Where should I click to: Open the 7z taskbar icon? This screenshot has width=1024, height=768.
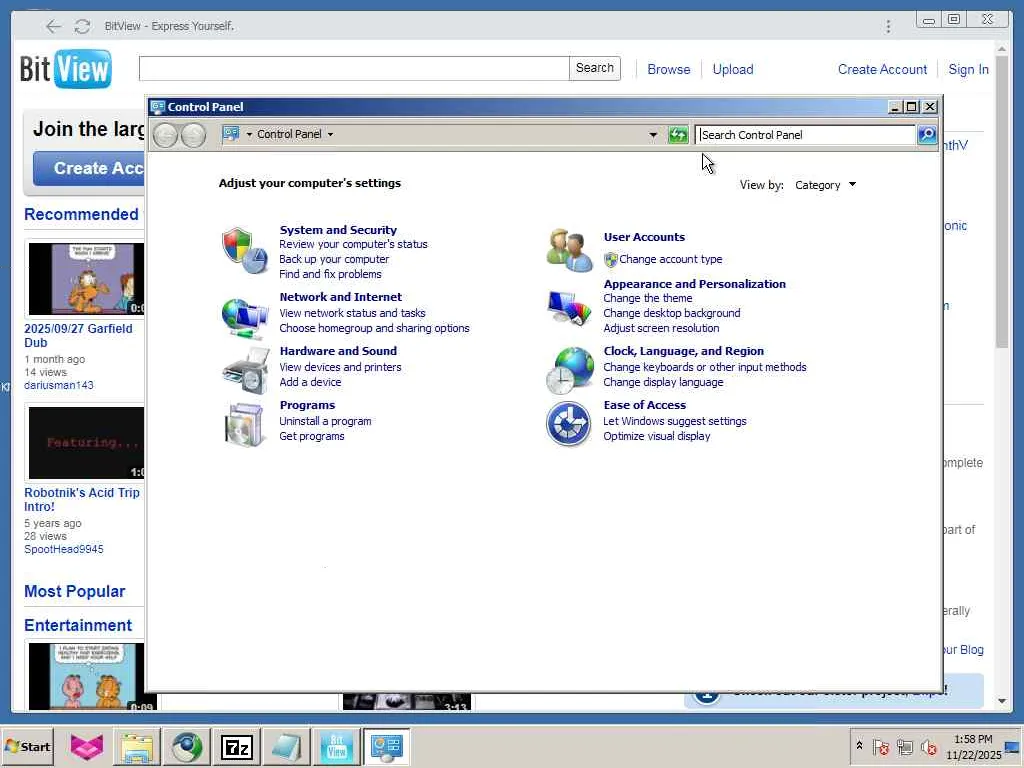236,746
